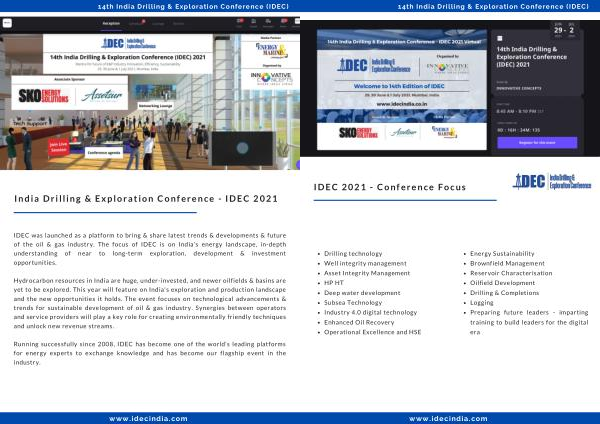This screenshot has width=600, height=424.
Task: Click the Well integrity management bullet
Action: 365,263
